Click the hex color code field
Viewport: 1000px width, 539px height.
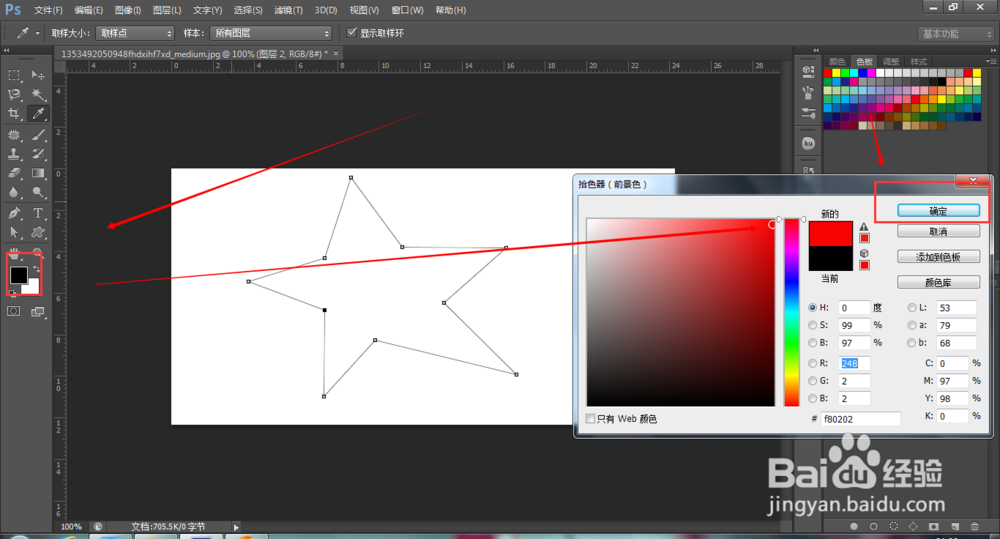860,419
